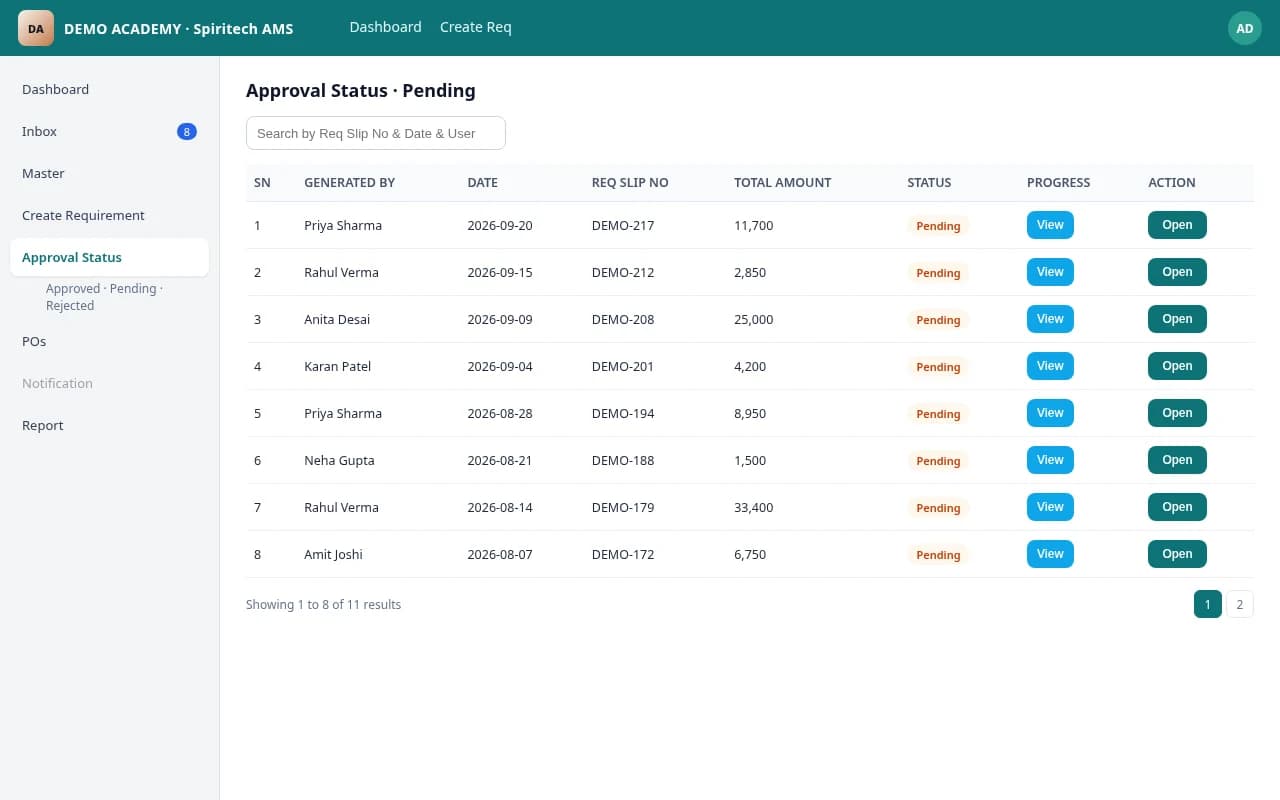Open requisition DEMO-212
Viewport: 1280px width, 800px height.
(1177, 272)
